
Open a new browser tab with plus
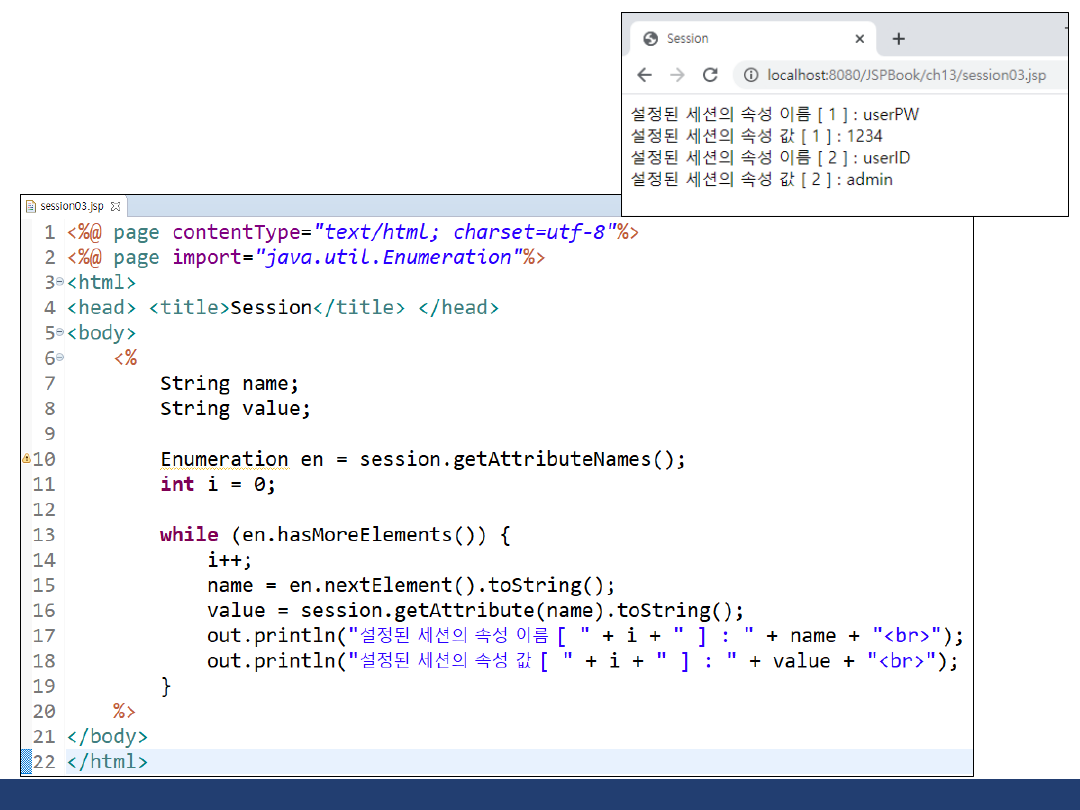[898, 39]
